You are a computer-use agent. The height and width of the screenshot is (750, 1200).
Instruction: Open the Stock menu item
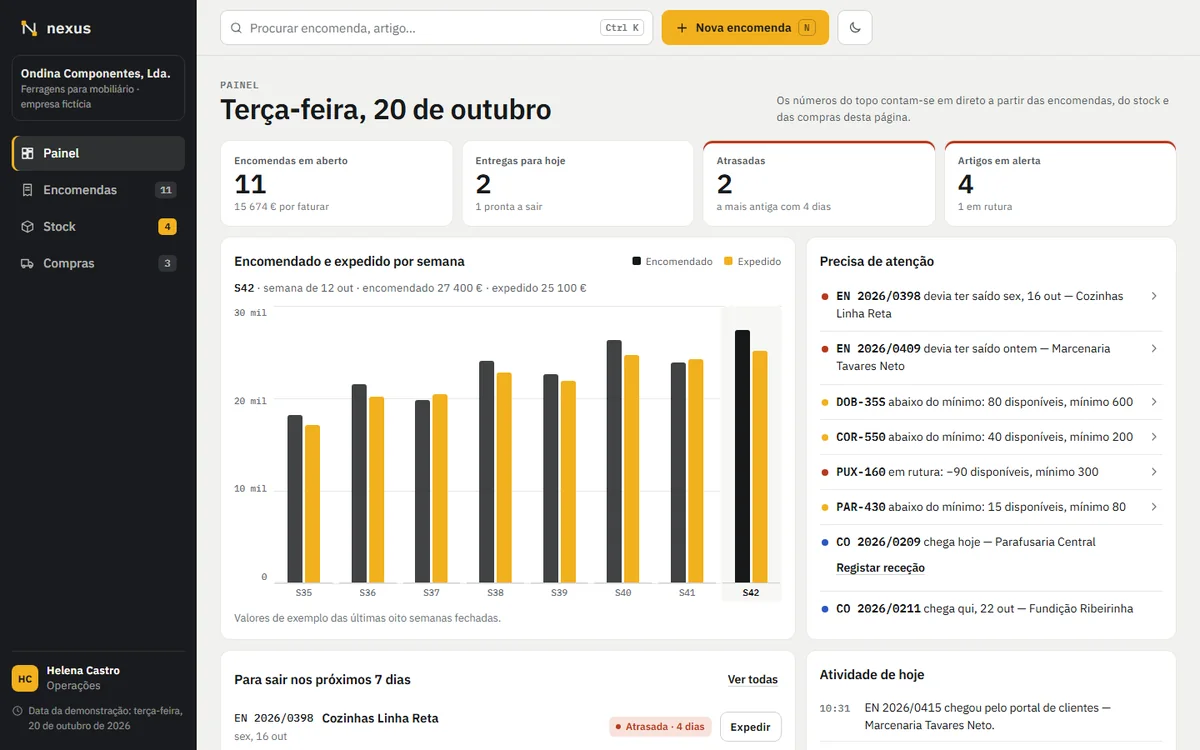pos(98,227)
